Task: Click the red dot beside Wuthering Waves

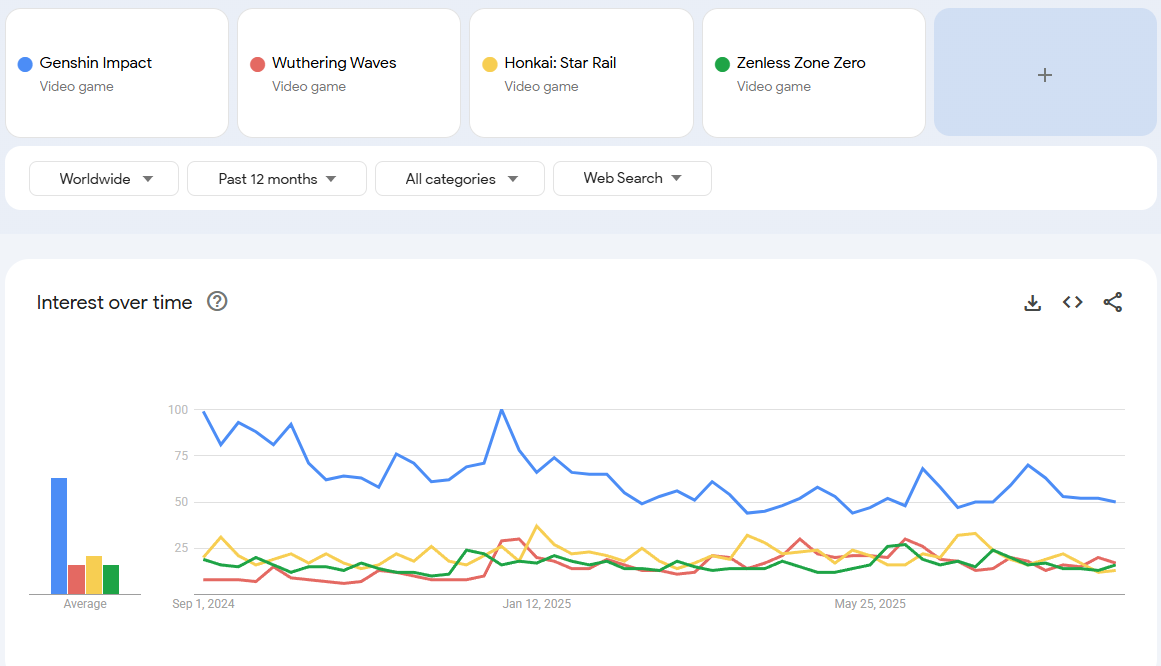Action: (257, 64)
